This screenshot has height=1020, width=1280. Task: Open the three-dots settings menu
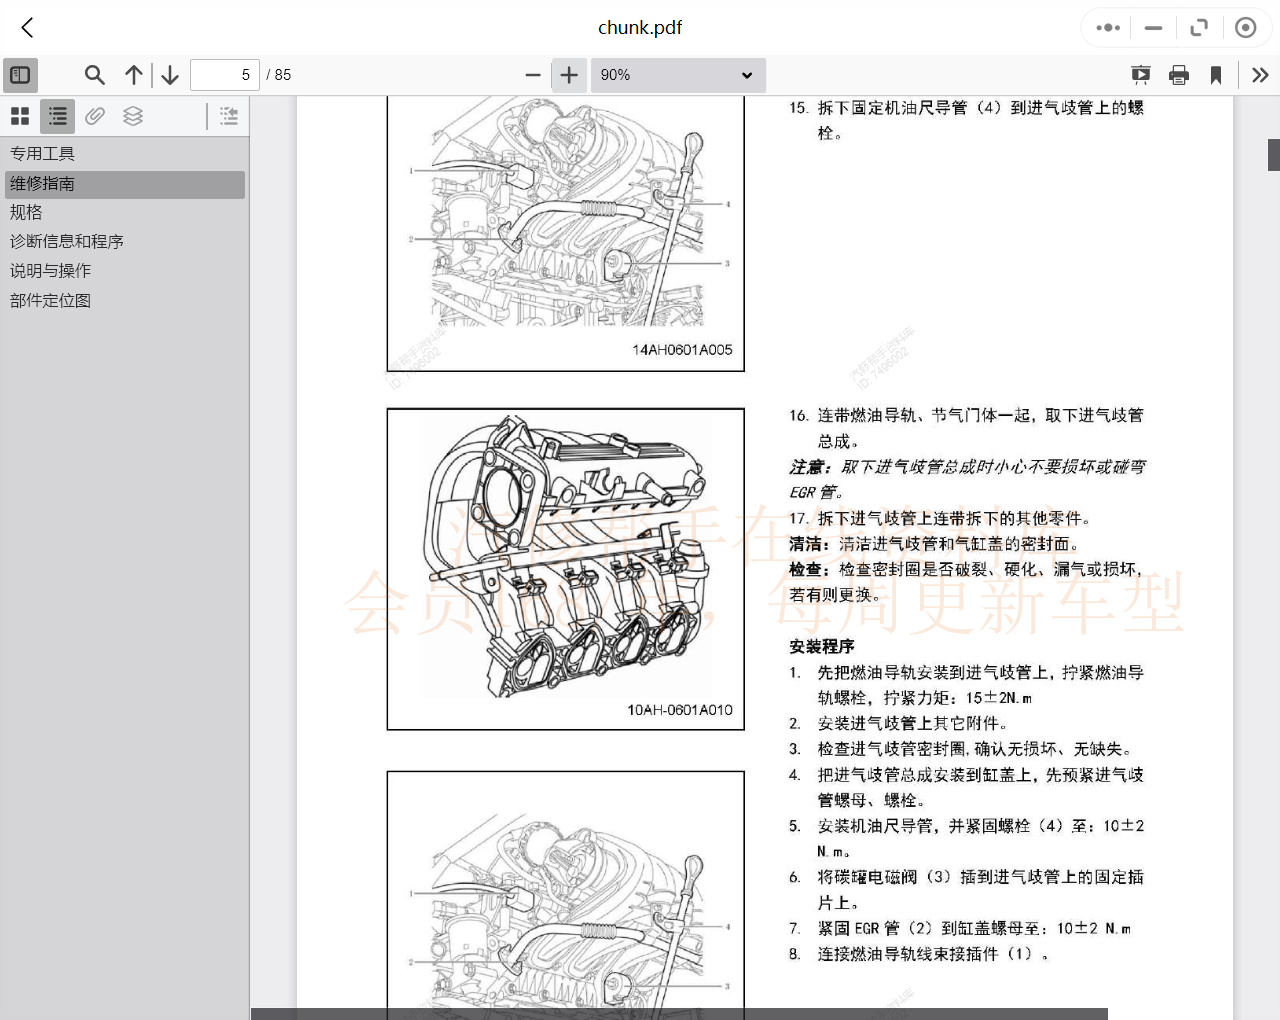1107,28
